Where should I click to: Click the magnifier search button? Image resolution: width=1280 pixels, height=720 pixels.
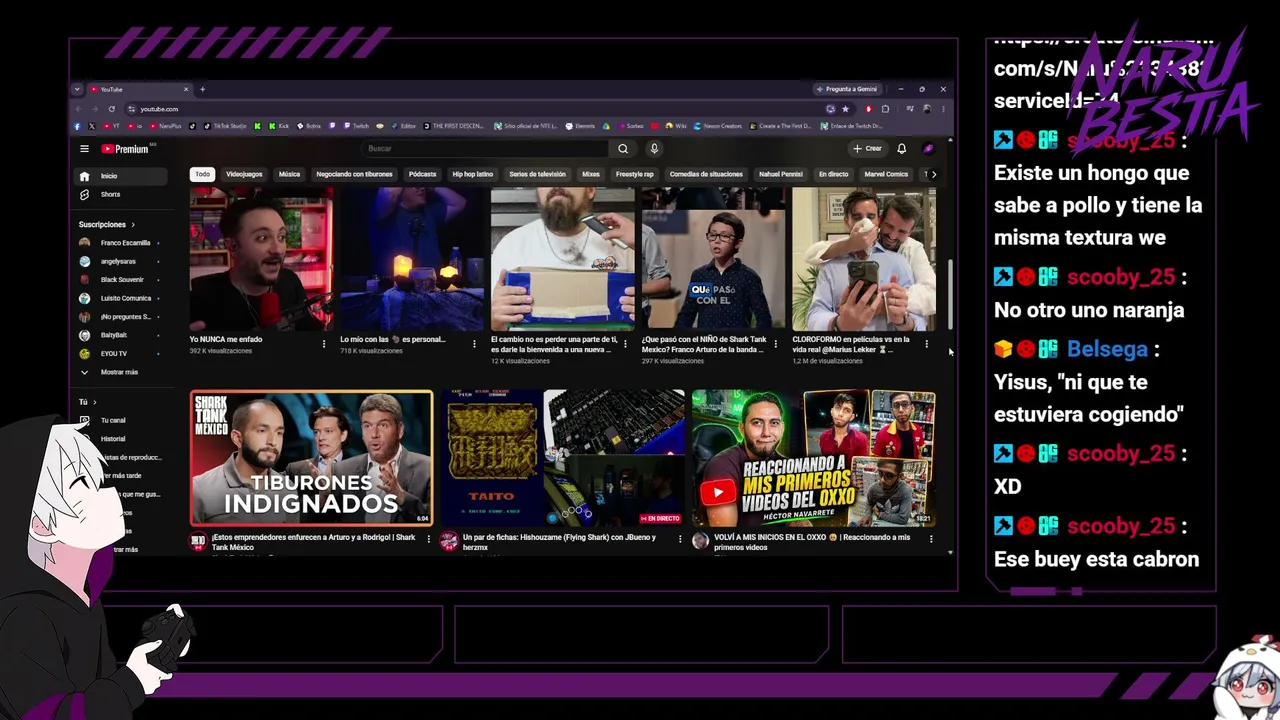(x=623, y=149)
